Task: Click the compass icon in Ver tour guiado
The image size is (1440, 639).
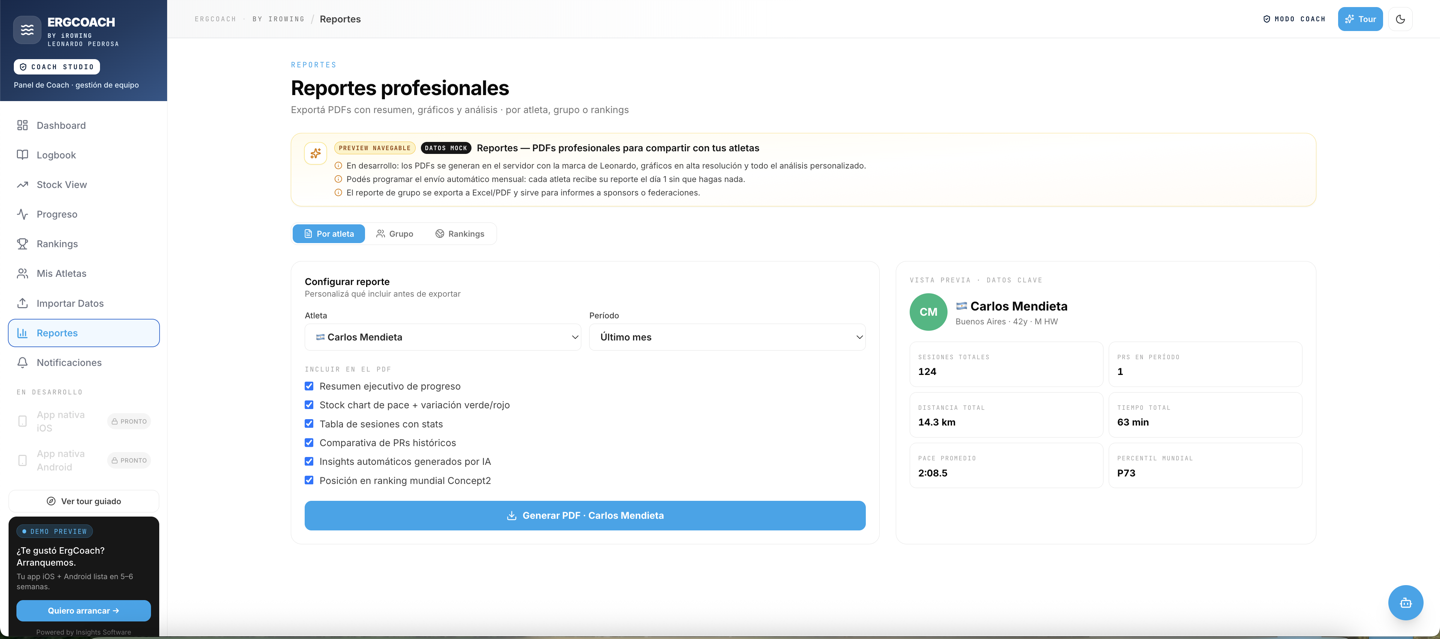Action: 51,501
